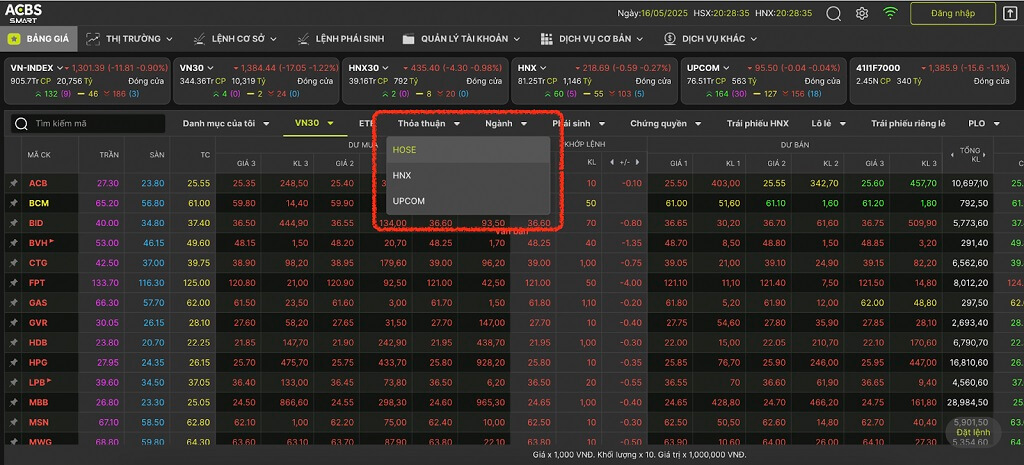Pin the HDB stock row

[13, 342]
